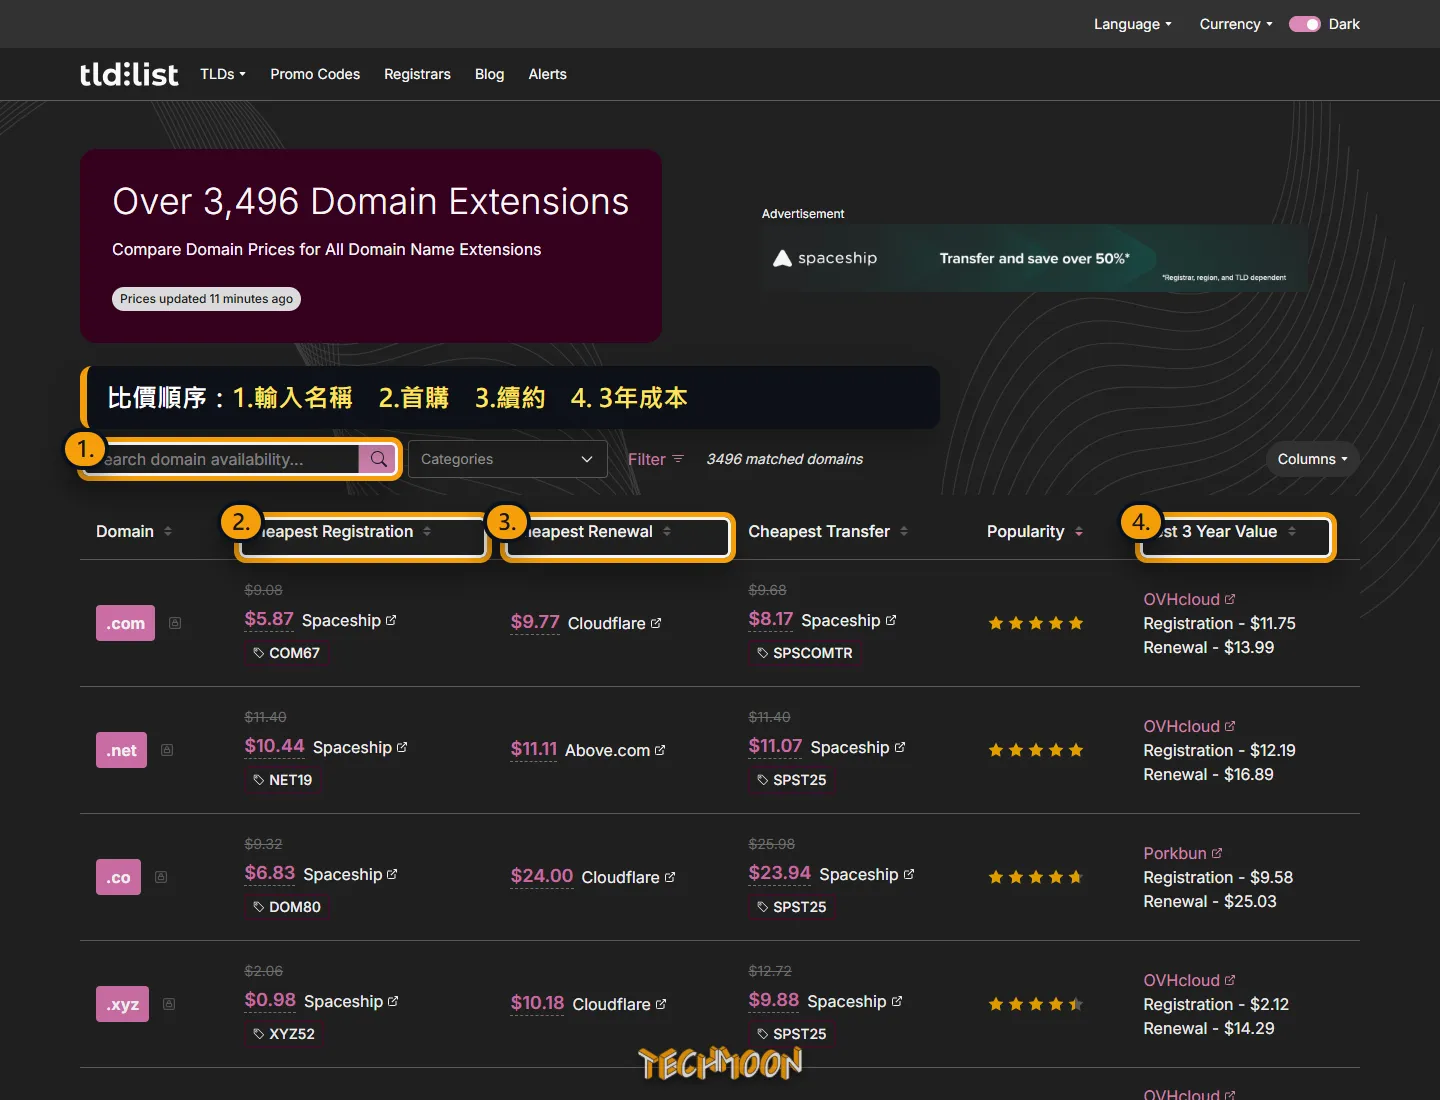Viewport: 1440px width, 1100px height.
Task: Open the Alerts menu item
Action: point(547,74)
